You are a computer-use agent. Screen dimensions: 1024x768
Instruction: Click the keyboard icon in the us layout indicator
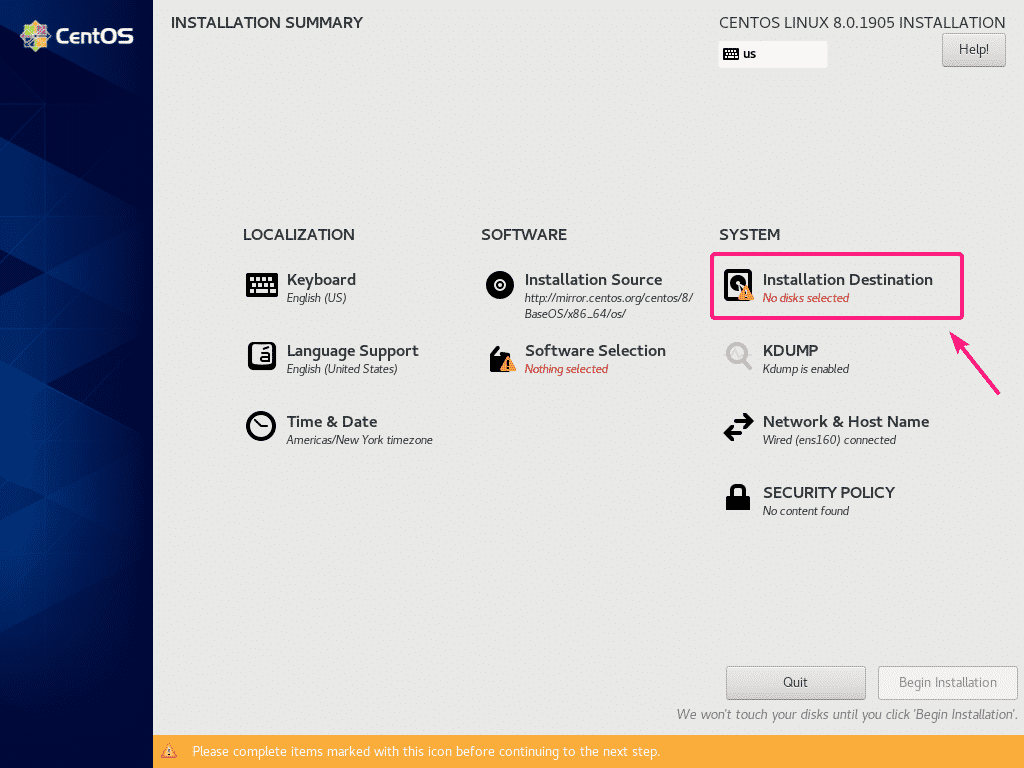731,54
